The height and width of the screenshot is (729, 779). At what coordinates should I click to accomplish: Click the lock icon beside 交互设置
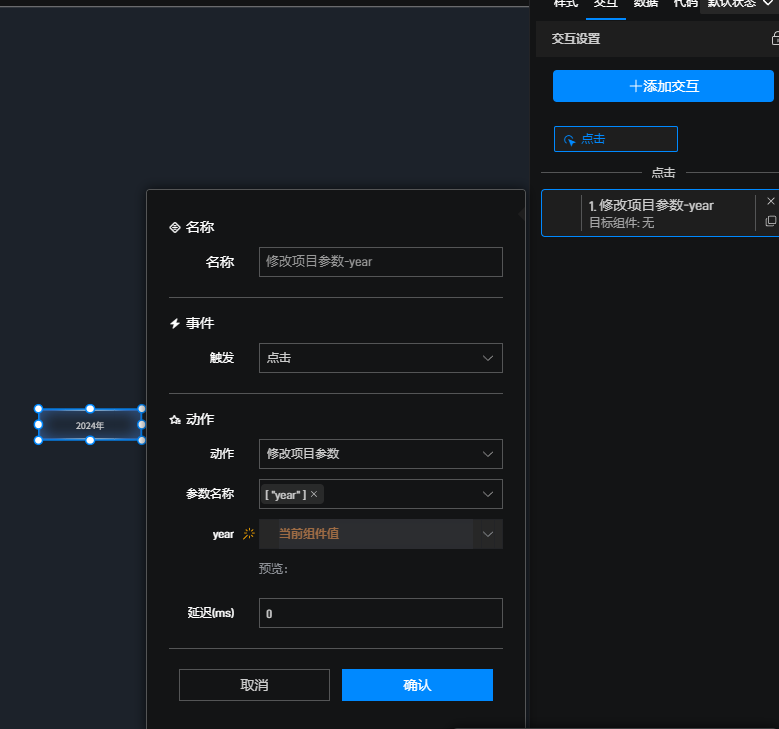pyautogui.click(x=775, y=39)
